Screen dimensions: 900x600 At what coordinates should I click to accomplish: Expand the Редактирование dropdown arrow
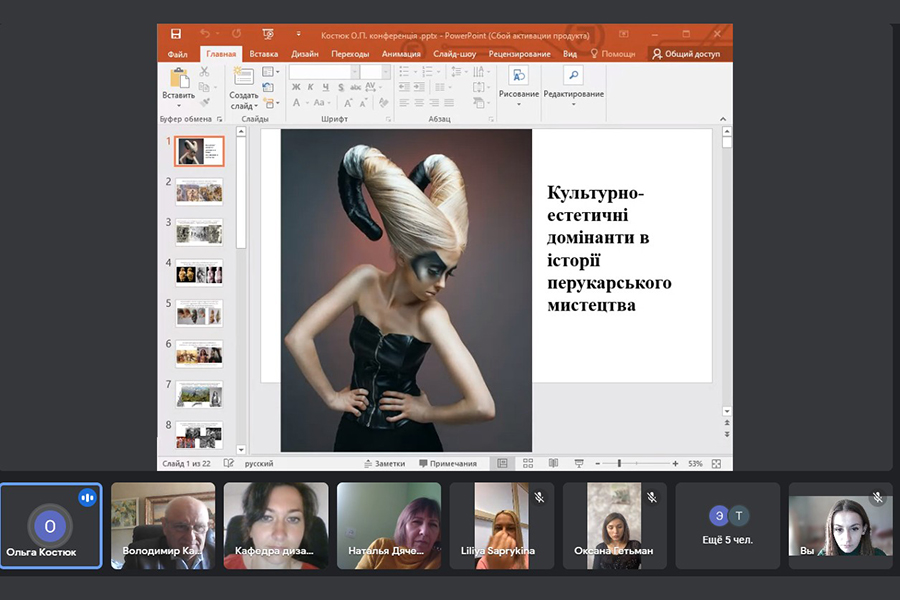click(x=573, y=103)
